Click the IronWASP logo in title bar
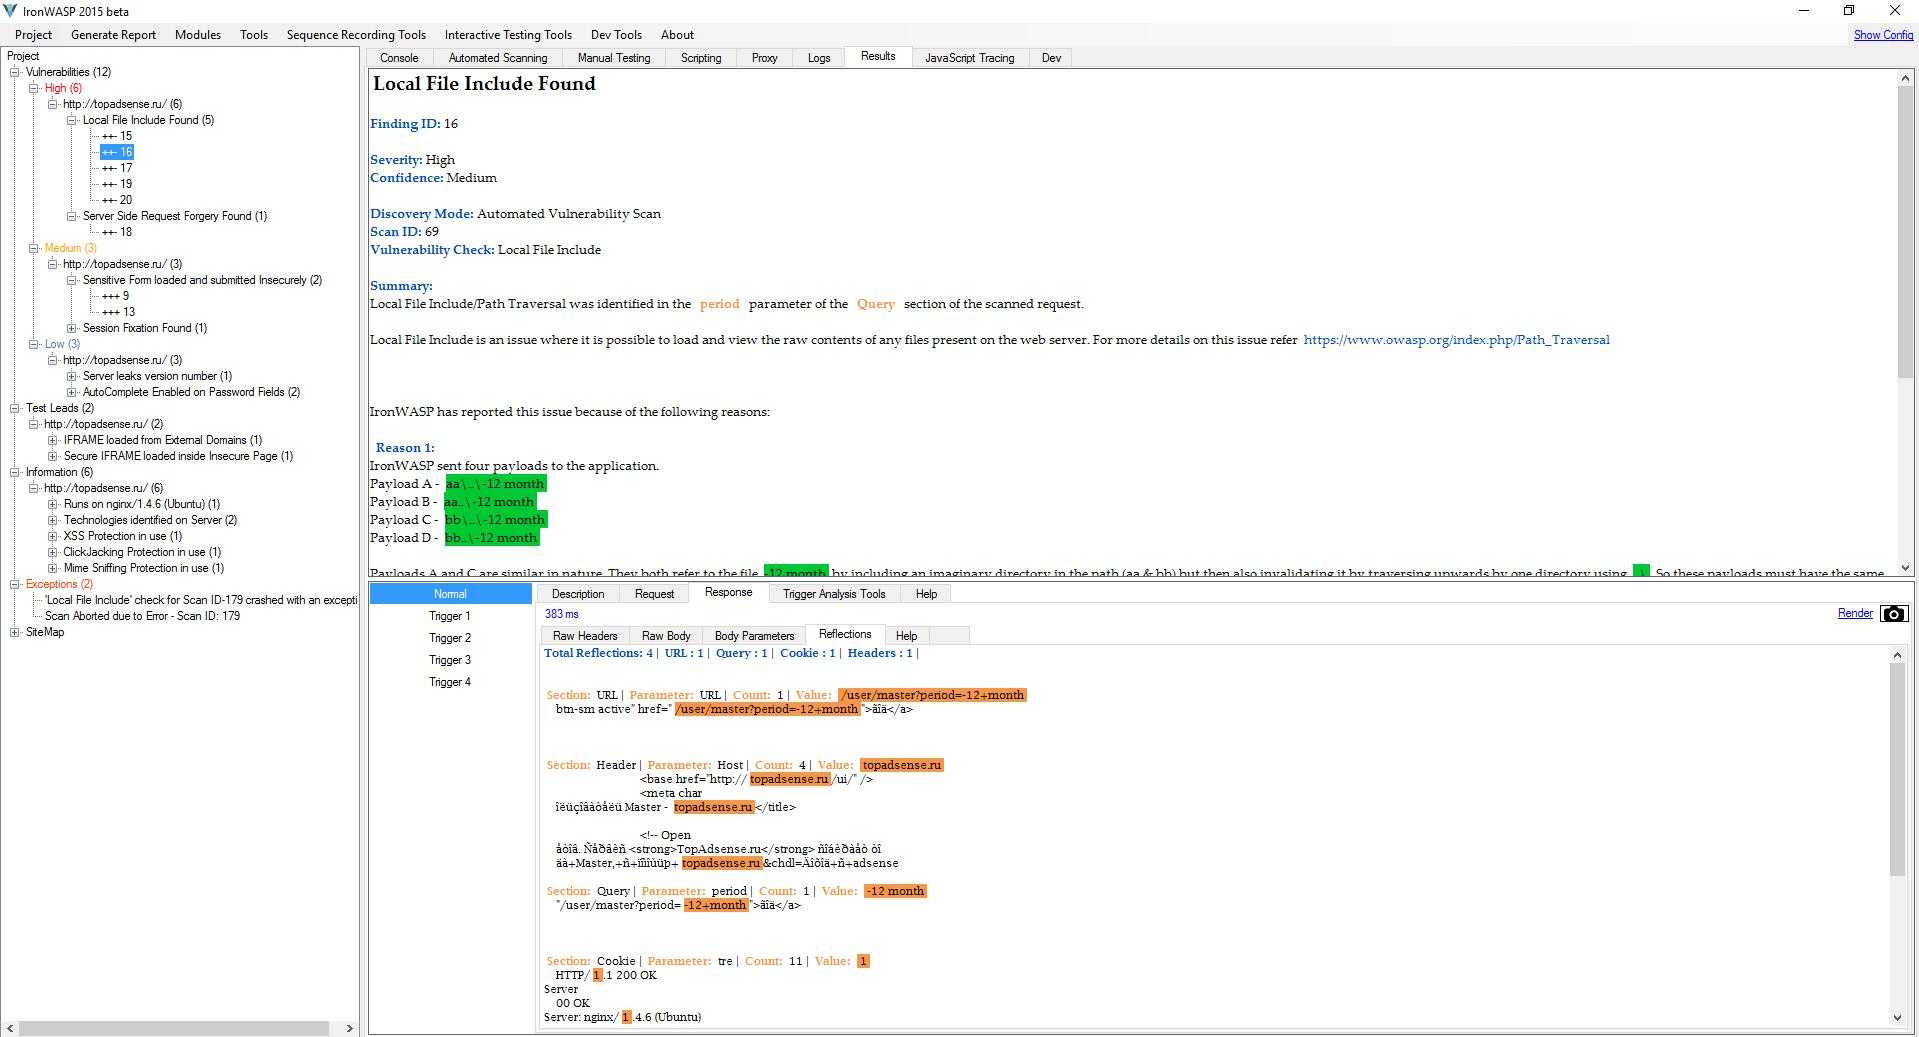Viewport: 1919px width, 1037px height. point(10,11)
